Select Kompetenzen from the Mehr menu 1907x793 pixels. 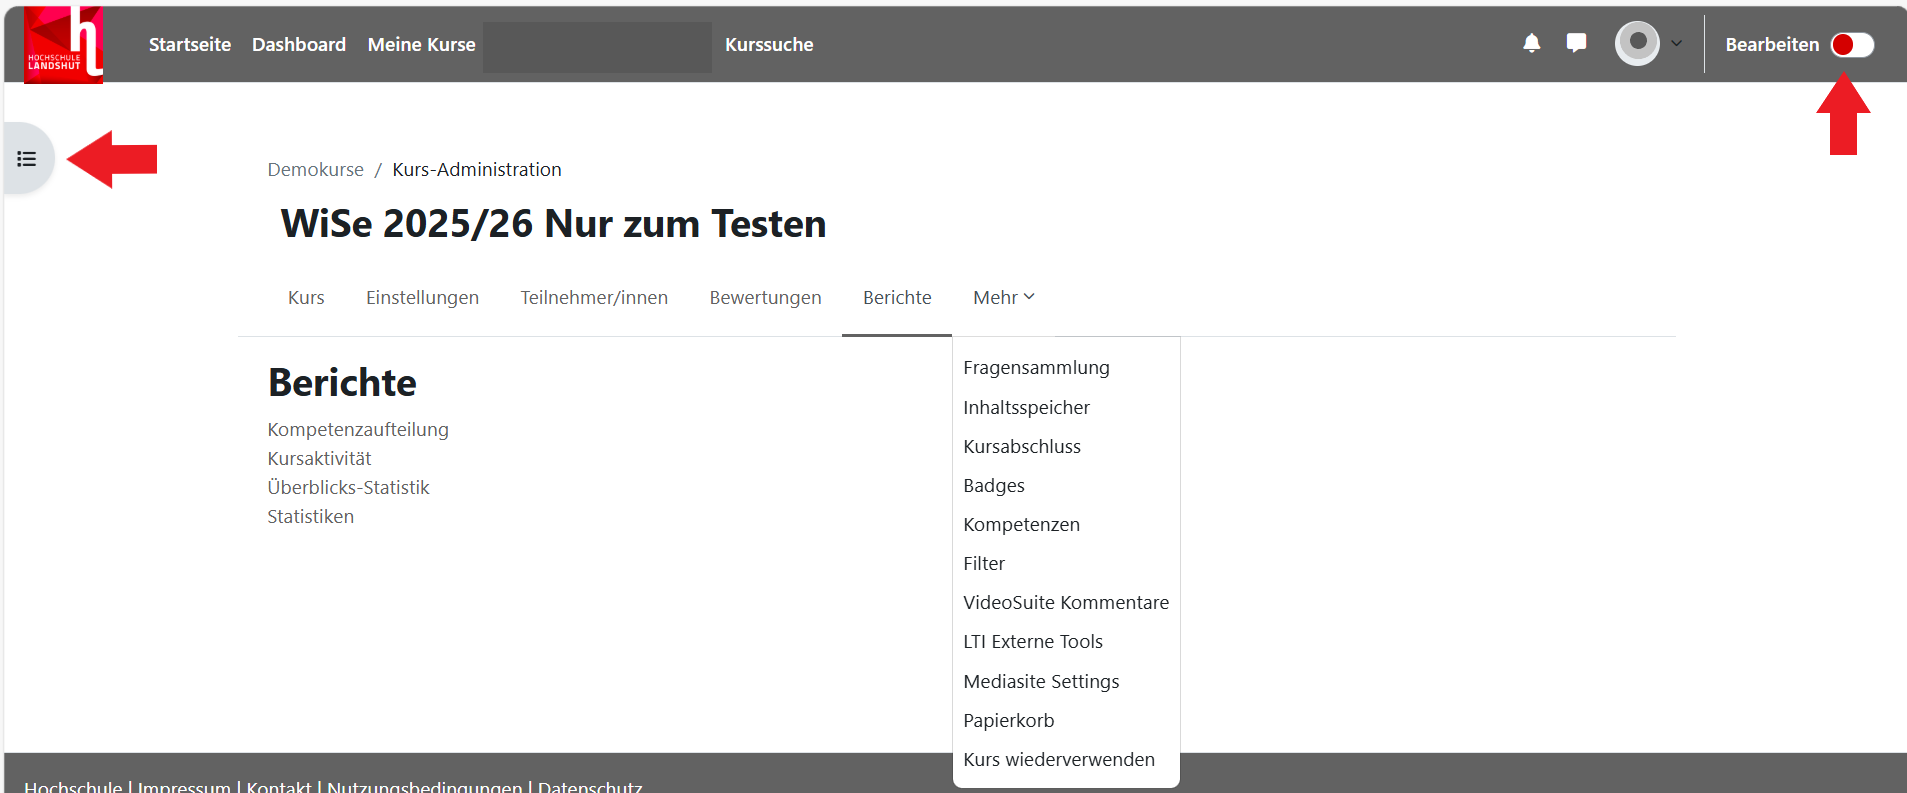(1021, 524)
